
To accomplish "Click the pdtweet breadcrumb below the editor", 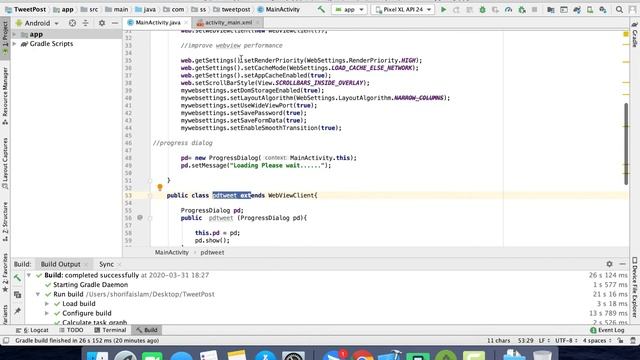I will click(x=212, y=252).
